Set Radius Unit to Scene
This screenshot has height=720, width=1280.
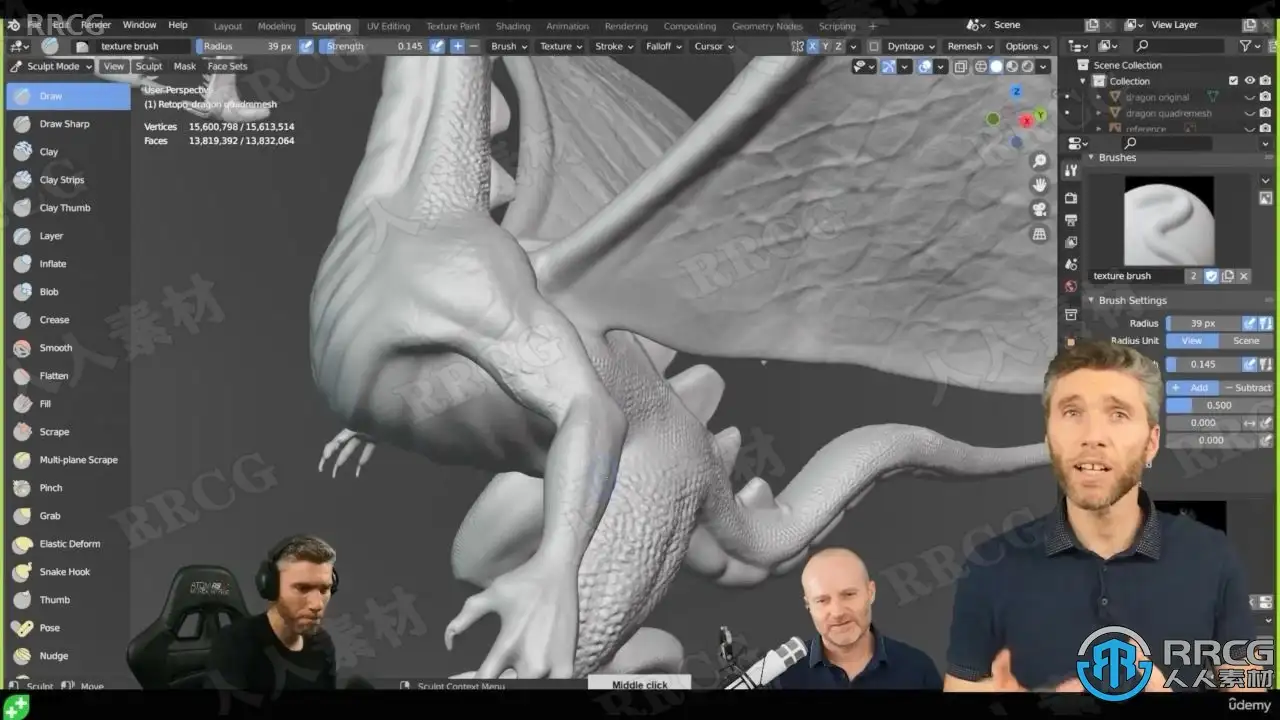coord(1246,341)
